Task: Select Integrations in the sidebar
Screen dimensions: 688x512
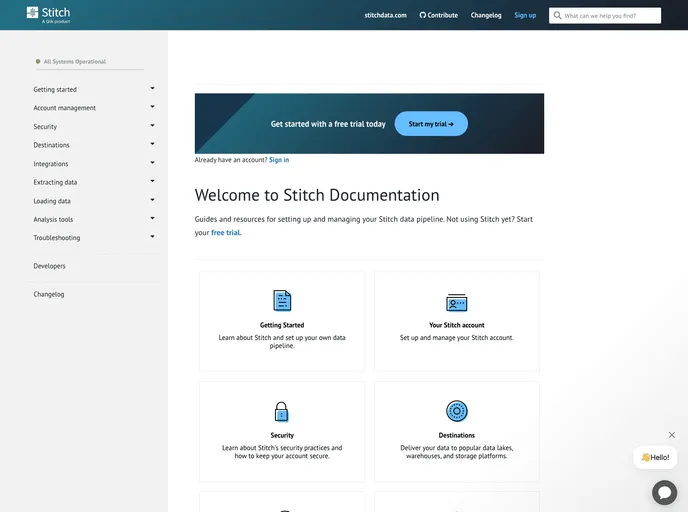Action: tap(51, 164)
